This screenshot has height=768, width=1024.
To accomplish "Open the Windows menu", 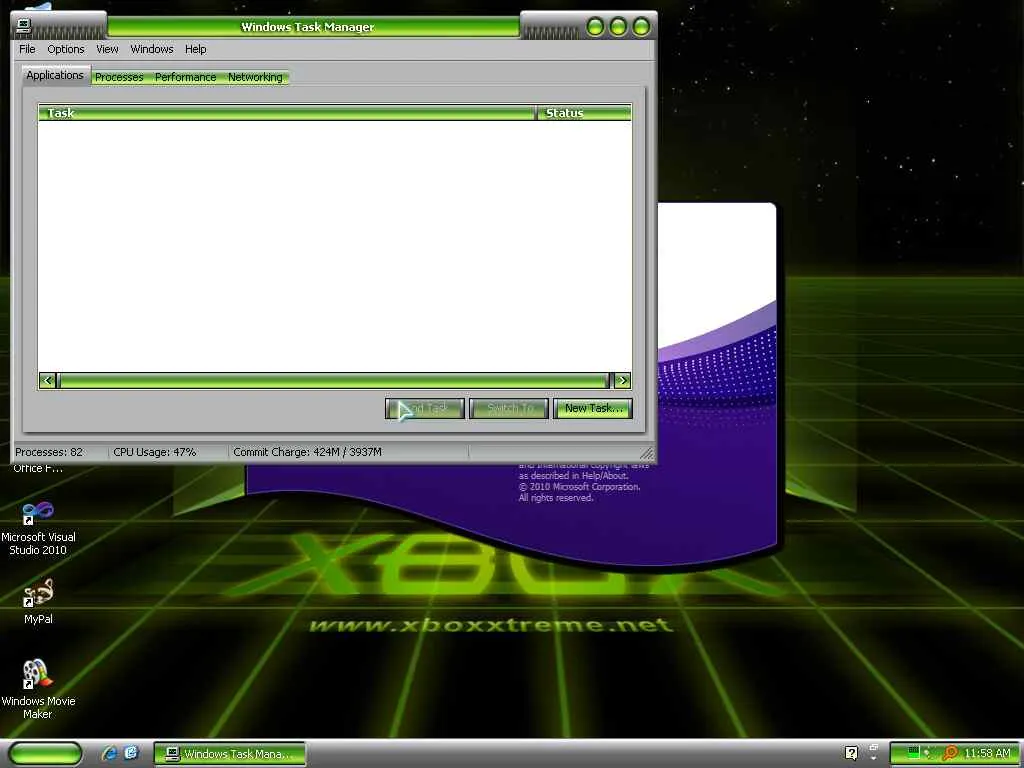I will point(152,49).
